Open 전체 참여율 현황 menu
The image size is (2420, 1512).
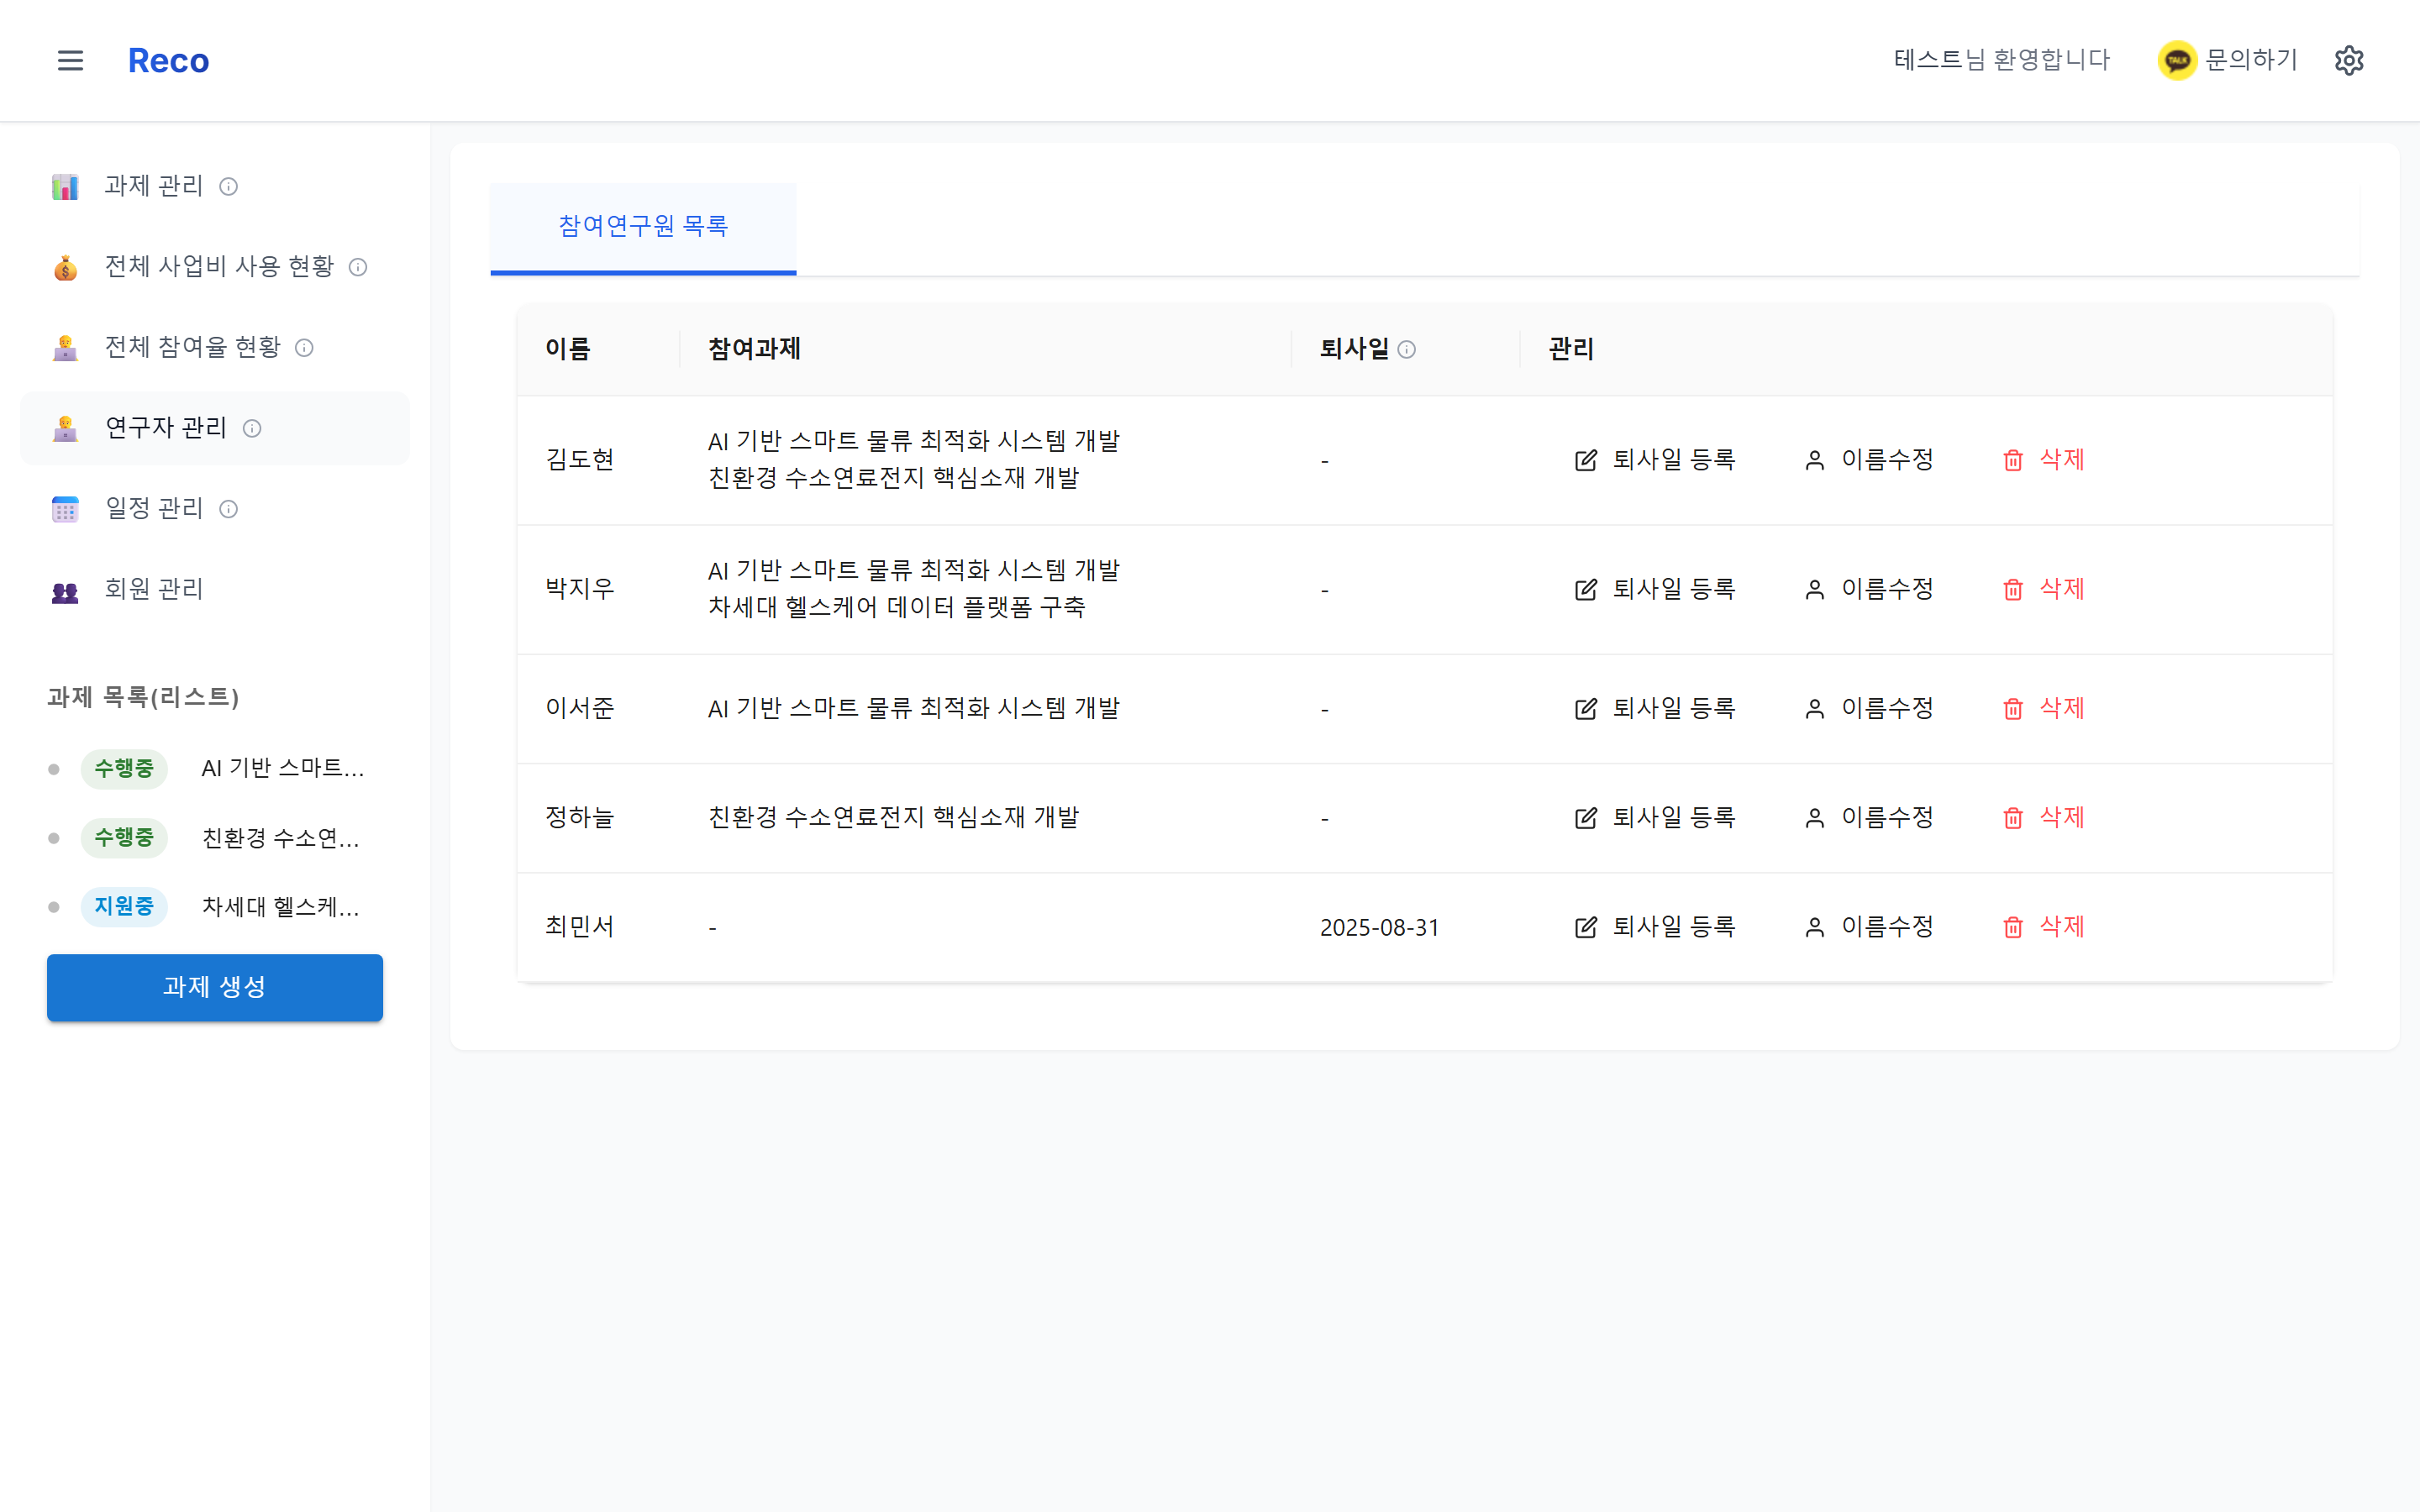[x=214, y=347]
